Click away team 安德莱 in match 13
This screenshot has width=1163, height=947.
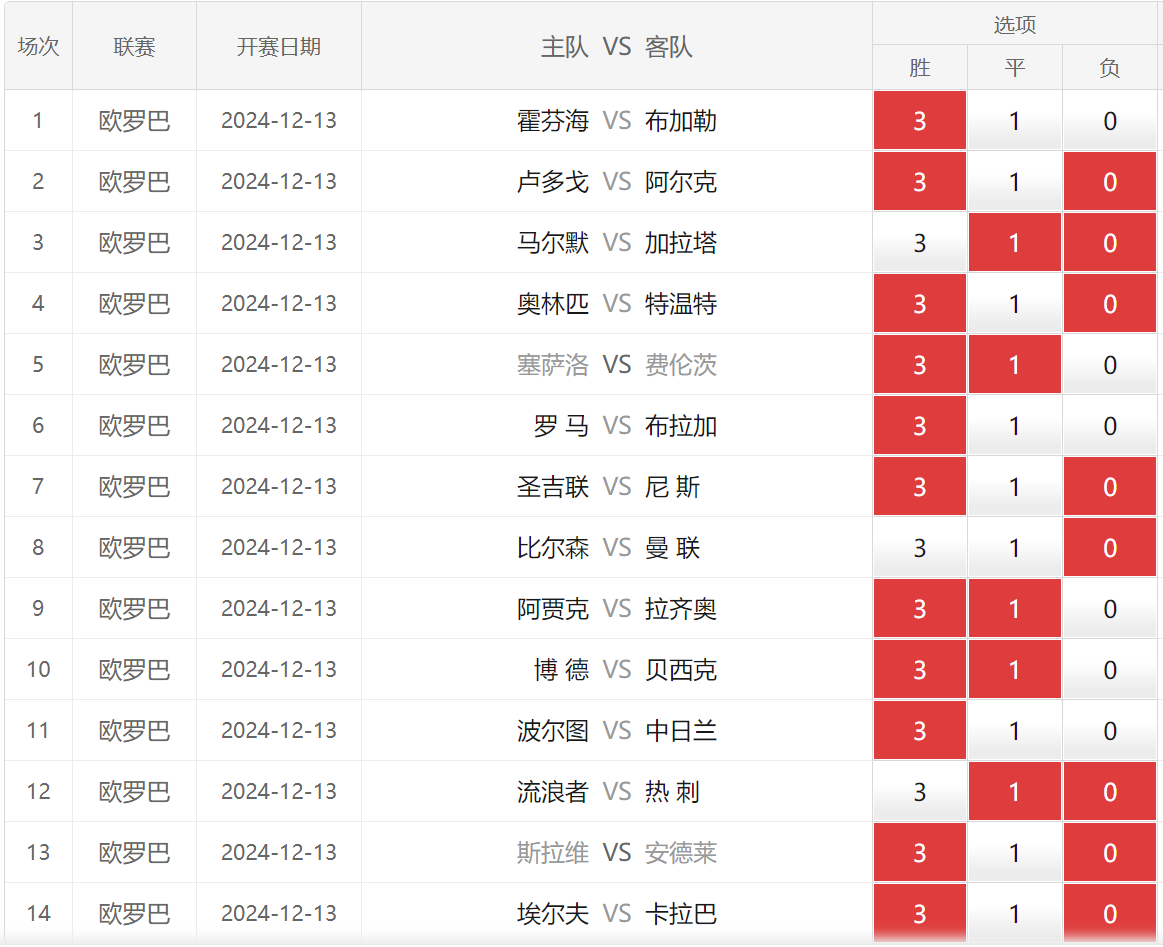(680, 853)
